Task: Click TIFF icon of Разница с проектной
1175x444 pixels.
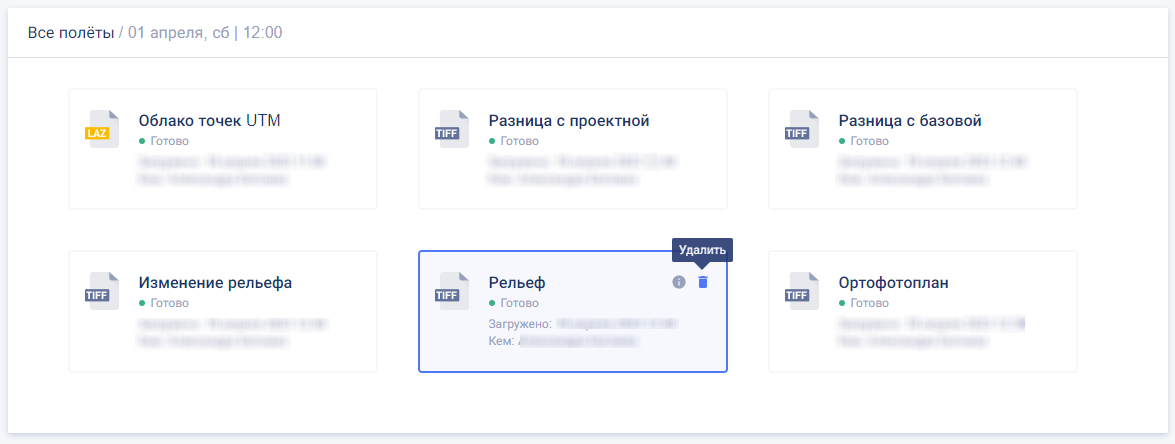Action: pyautogui.click(x=452, y=130)
